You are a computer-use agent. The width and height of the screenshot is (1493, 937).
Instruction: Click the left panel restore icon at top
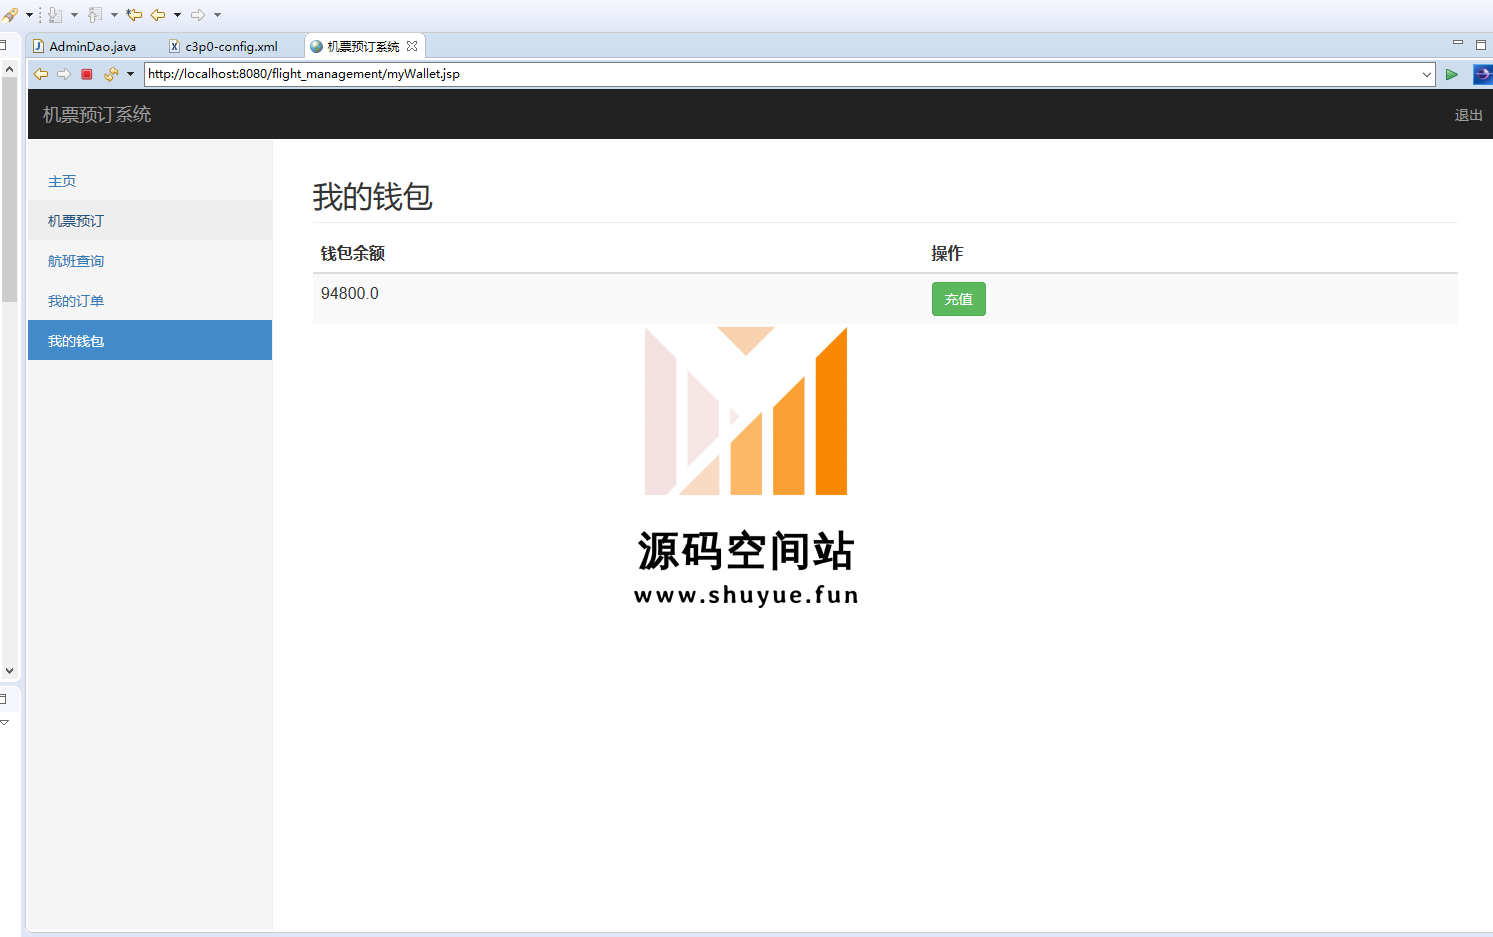3,44
